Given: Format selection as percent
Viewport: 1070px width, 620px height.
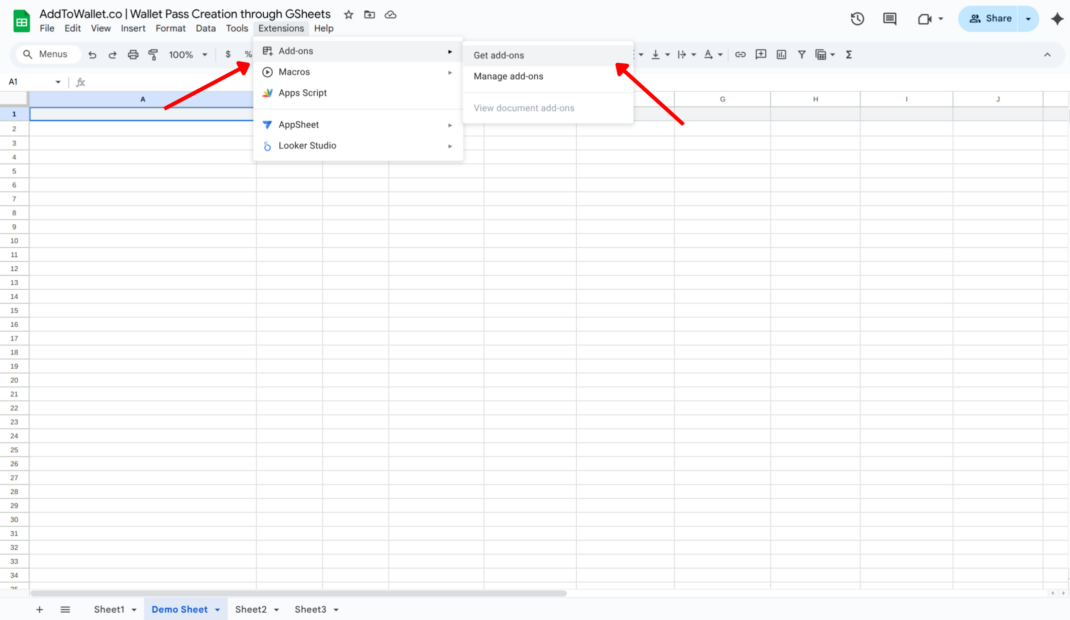Looking at the screenshot, I should [248, 54].
